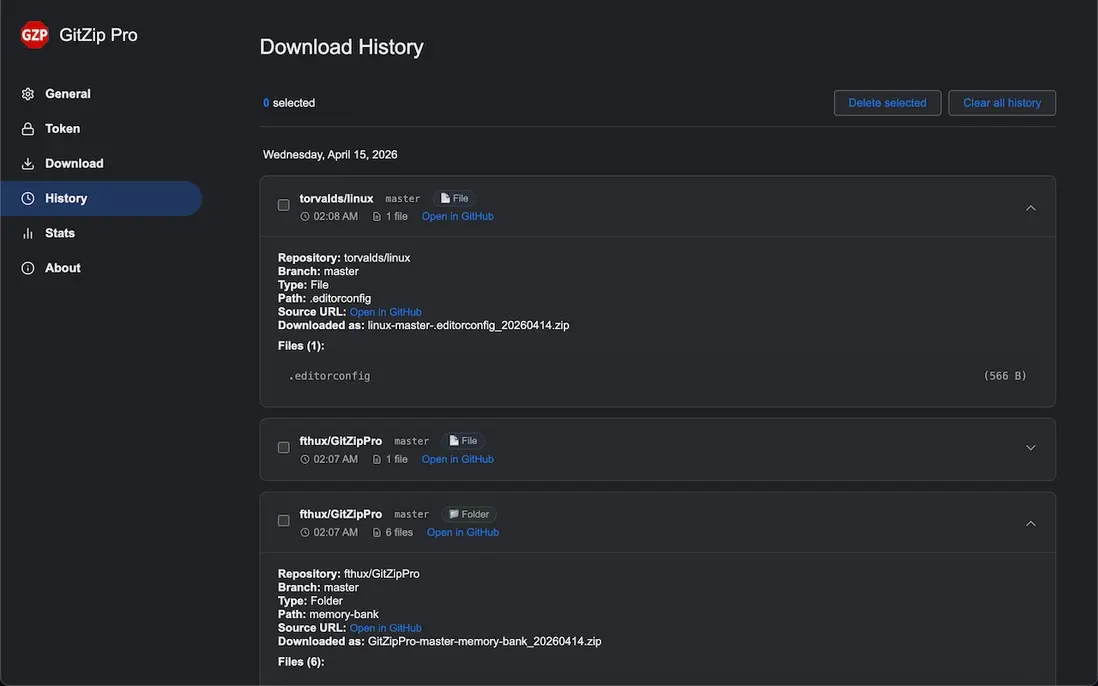Image resolution: width=1098 pixels, height=686 pixels.
Task: Click the Delete selected button
Action: tap(887, 103)
